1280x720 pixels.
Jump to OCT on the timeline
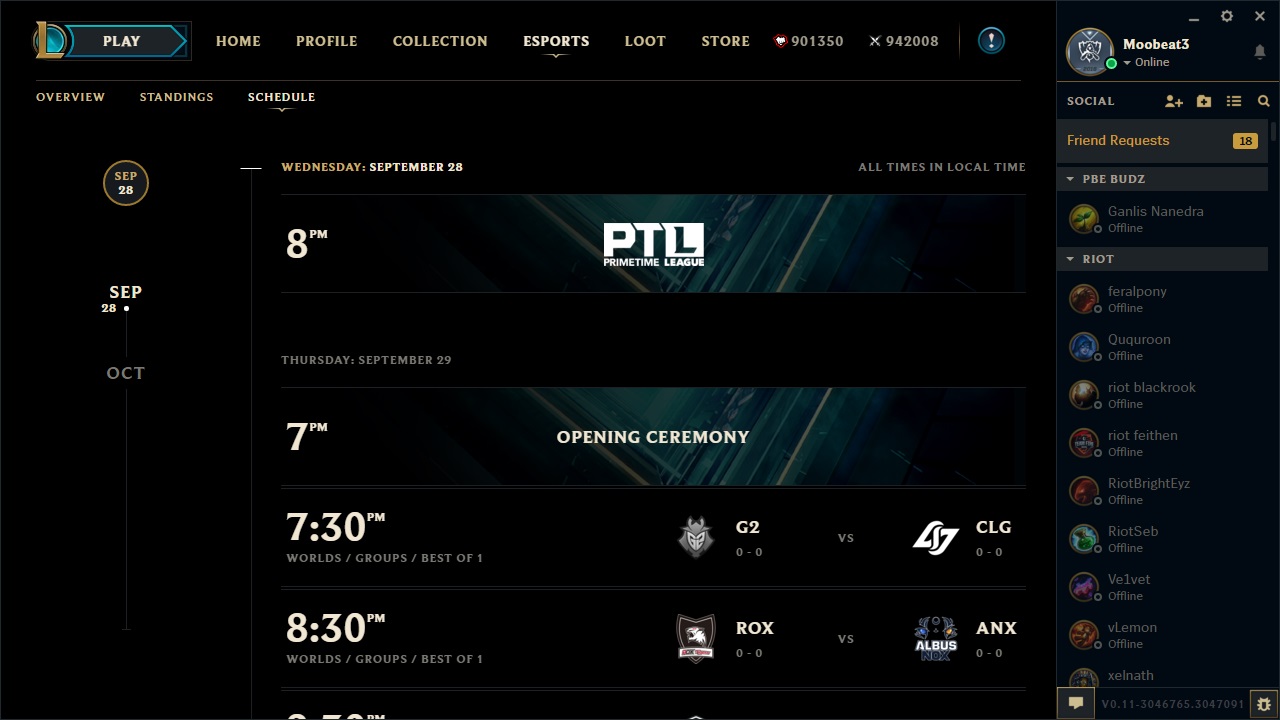point(126,373)
